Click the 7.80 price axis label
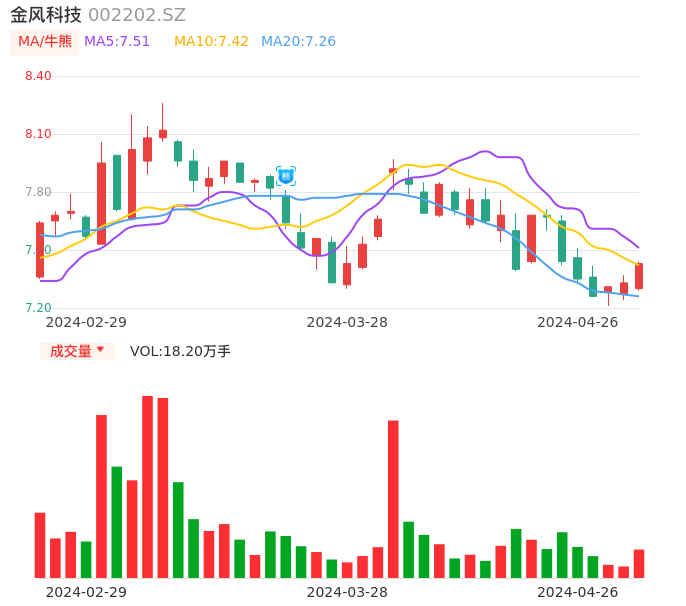 pyautogui.click(x=38, y=192)
